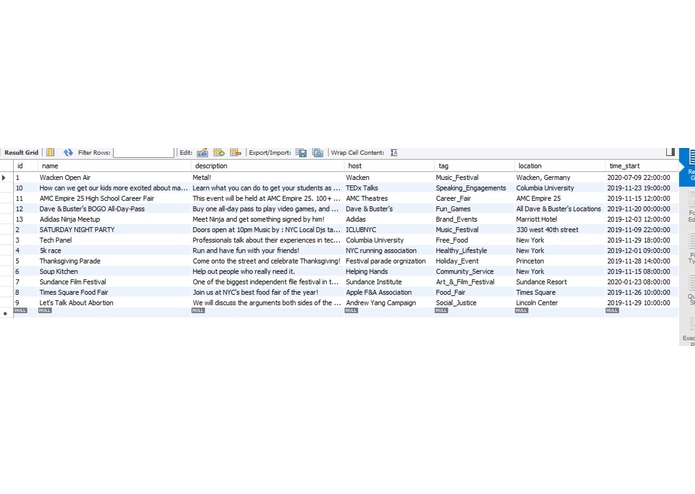Screen dimensions: 695x494
Task: Select the 'How can we get our kids' cell
Action: click(x=113, y=188)
